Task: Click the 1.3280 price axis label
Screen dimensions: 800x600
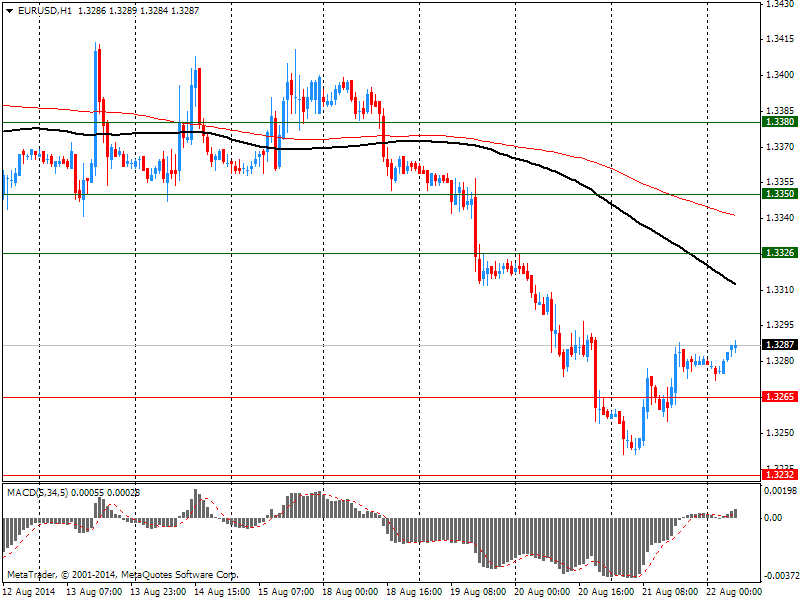Action: (x=780, y=361)
